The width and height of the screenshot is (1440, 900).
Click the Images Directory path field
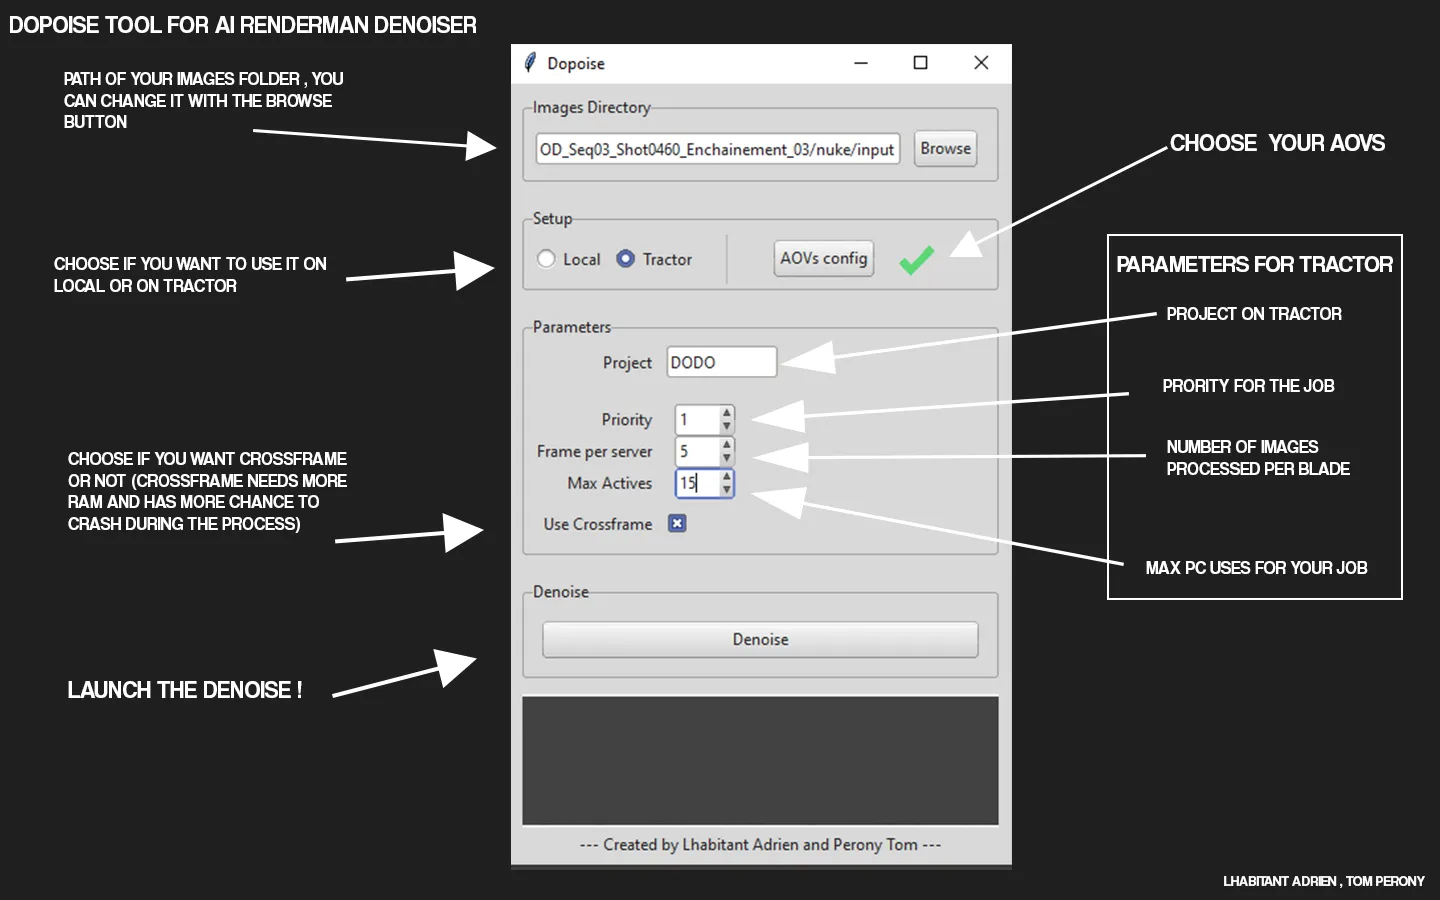click(717, 149)
